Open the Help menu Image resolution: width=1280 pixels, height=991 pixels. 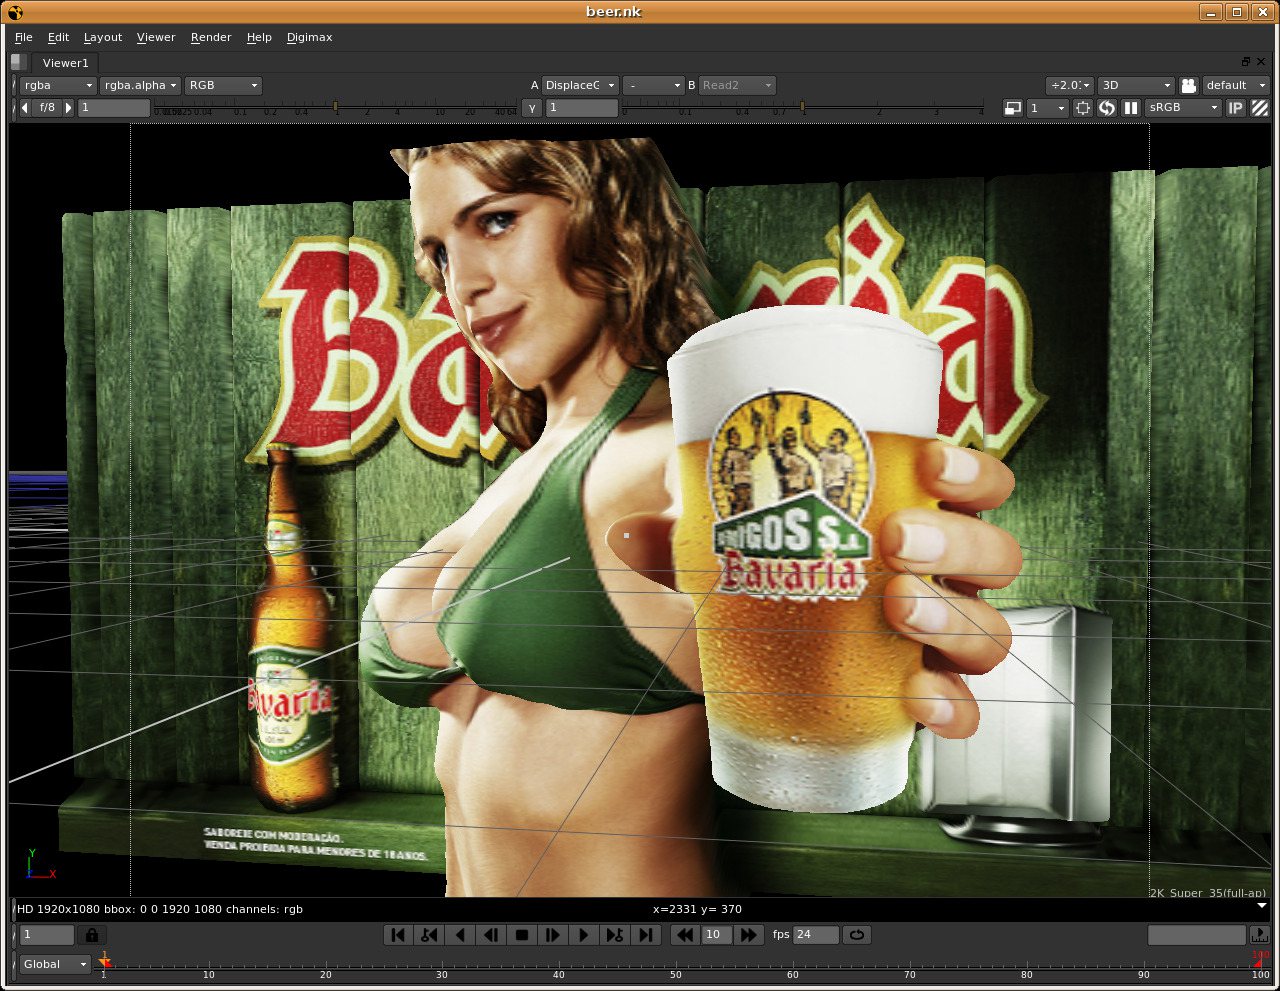pos(259,37)
